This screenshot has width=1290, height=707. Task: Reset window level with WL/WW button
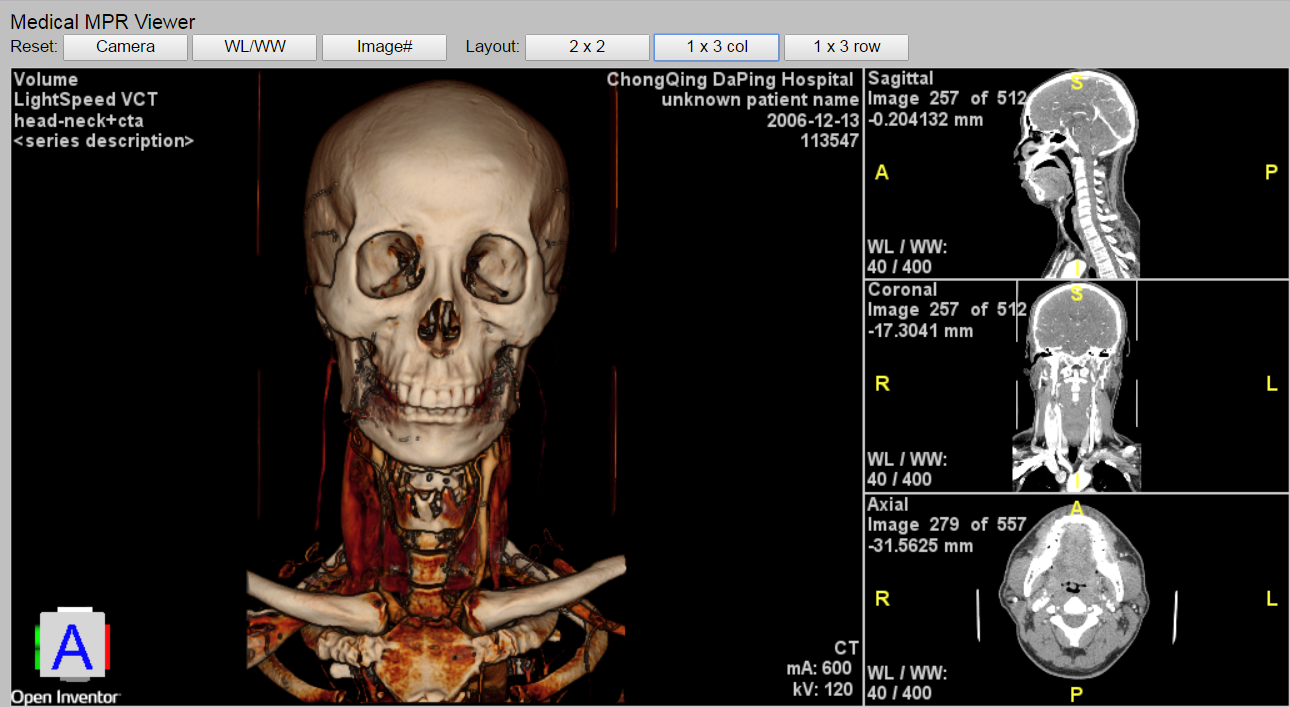tap(254, 47)
